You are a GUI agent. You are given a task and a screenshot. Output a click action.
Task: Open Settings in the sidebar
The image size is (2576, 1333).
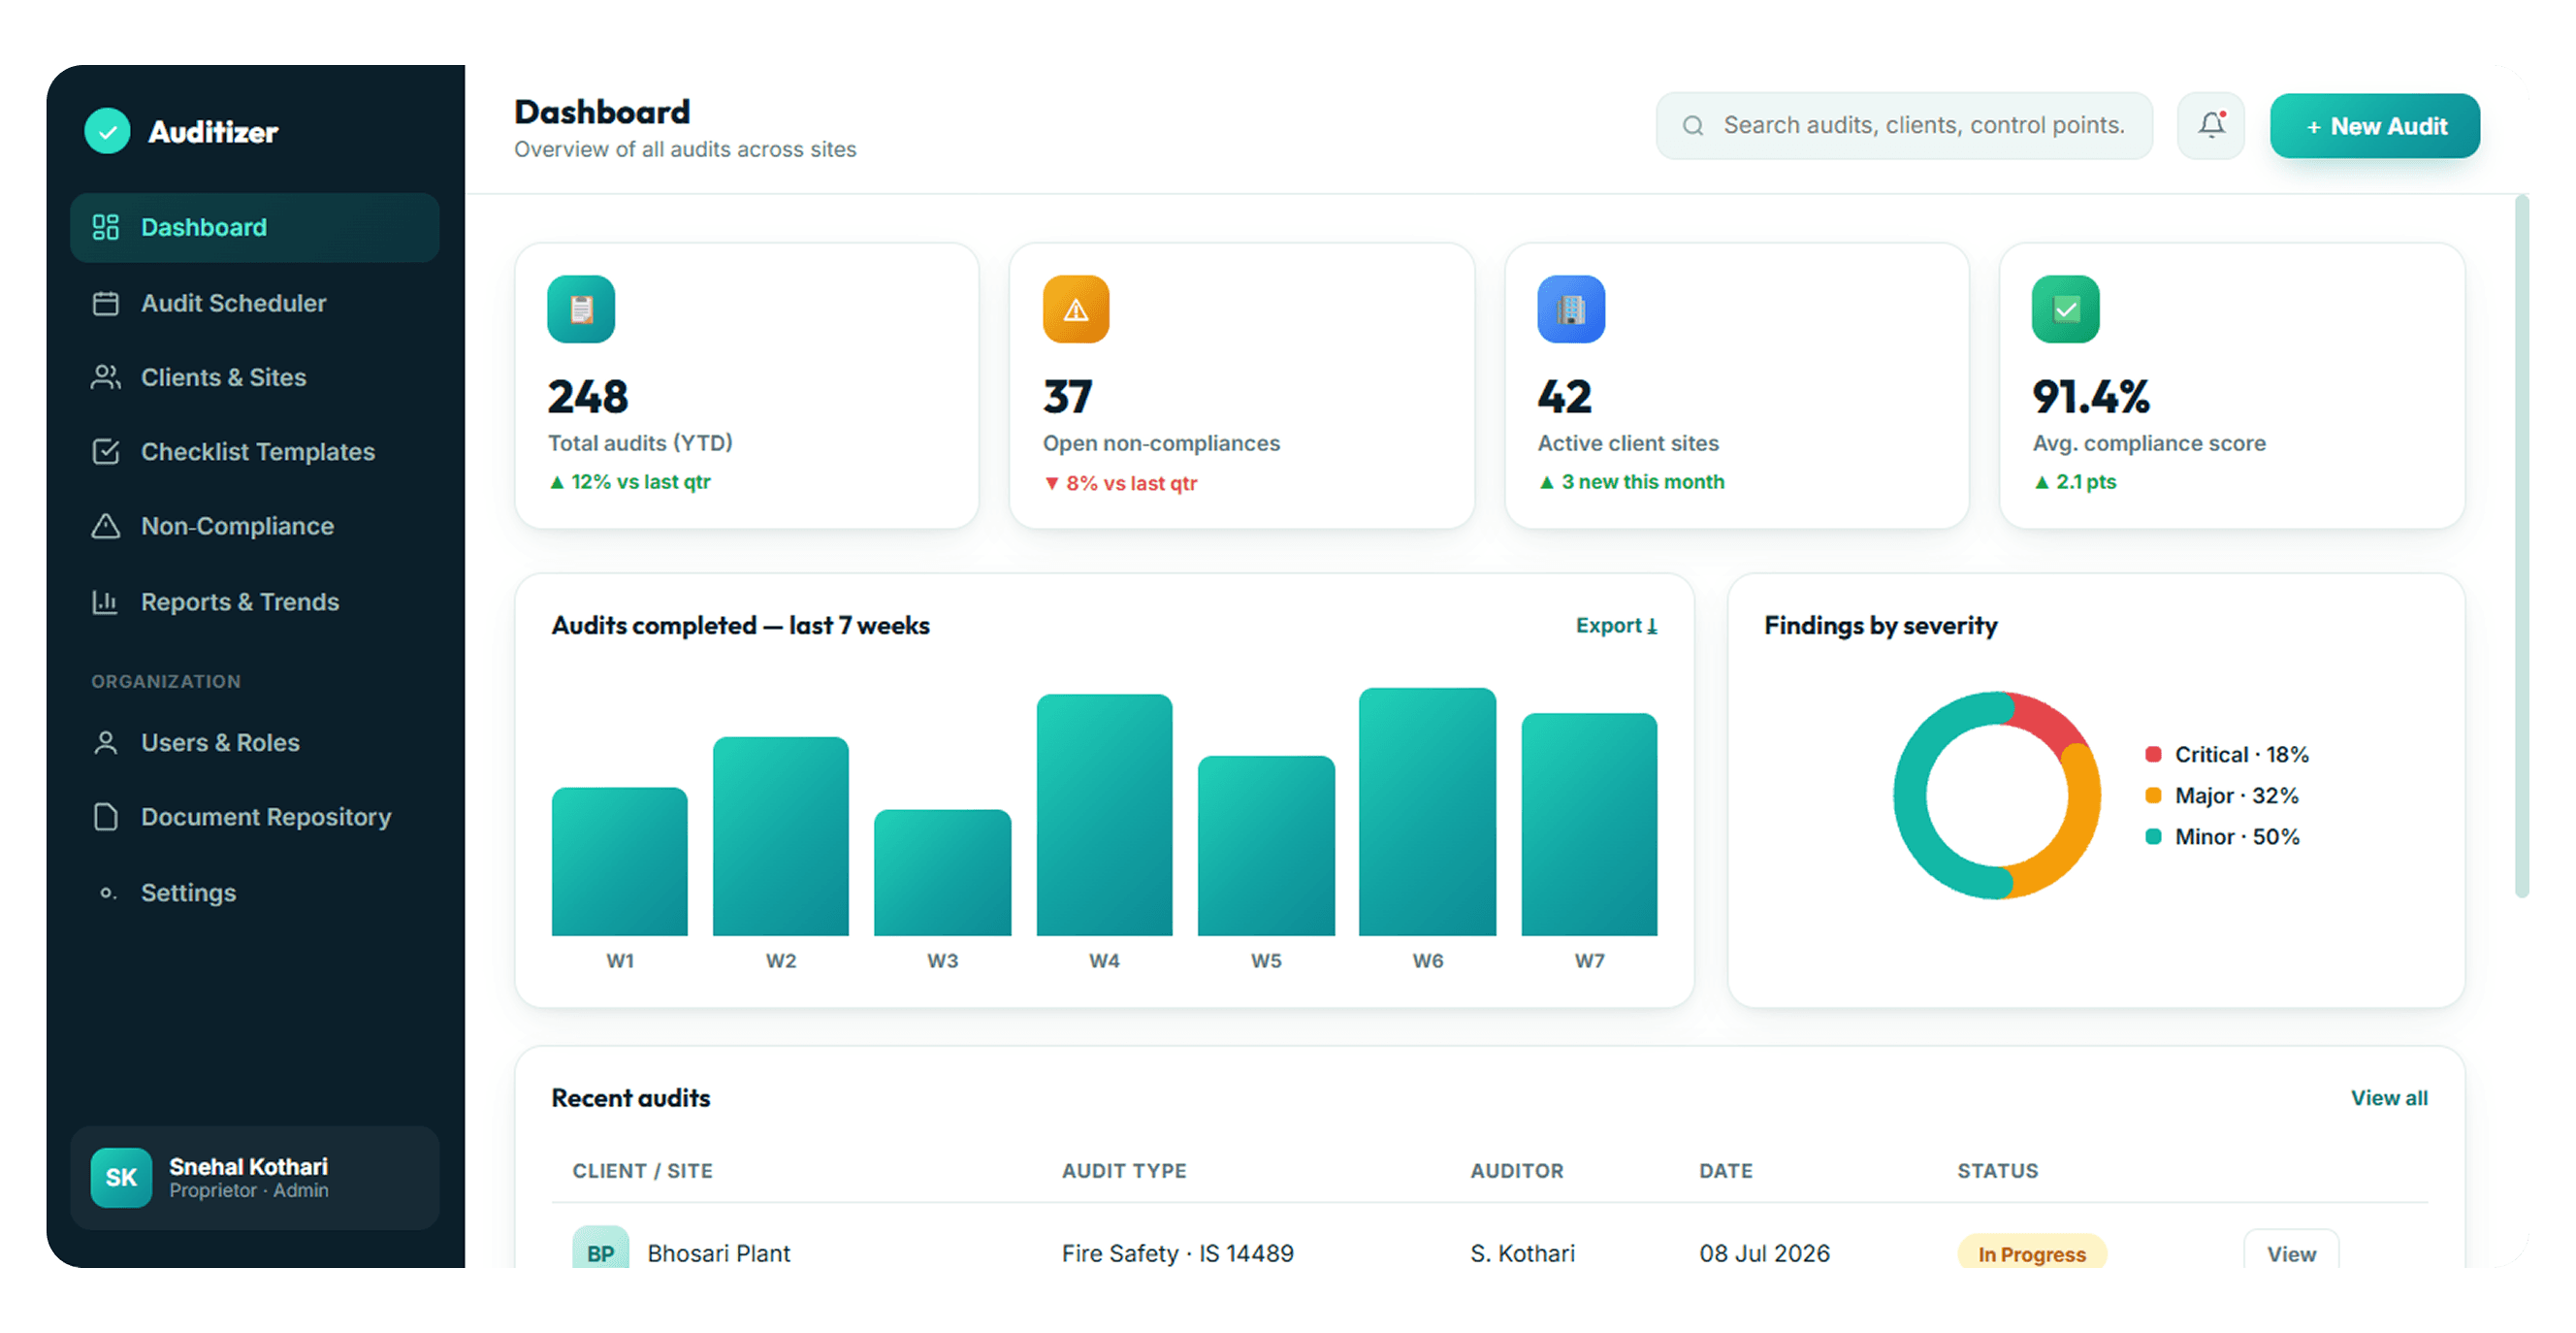pos(255,892)
